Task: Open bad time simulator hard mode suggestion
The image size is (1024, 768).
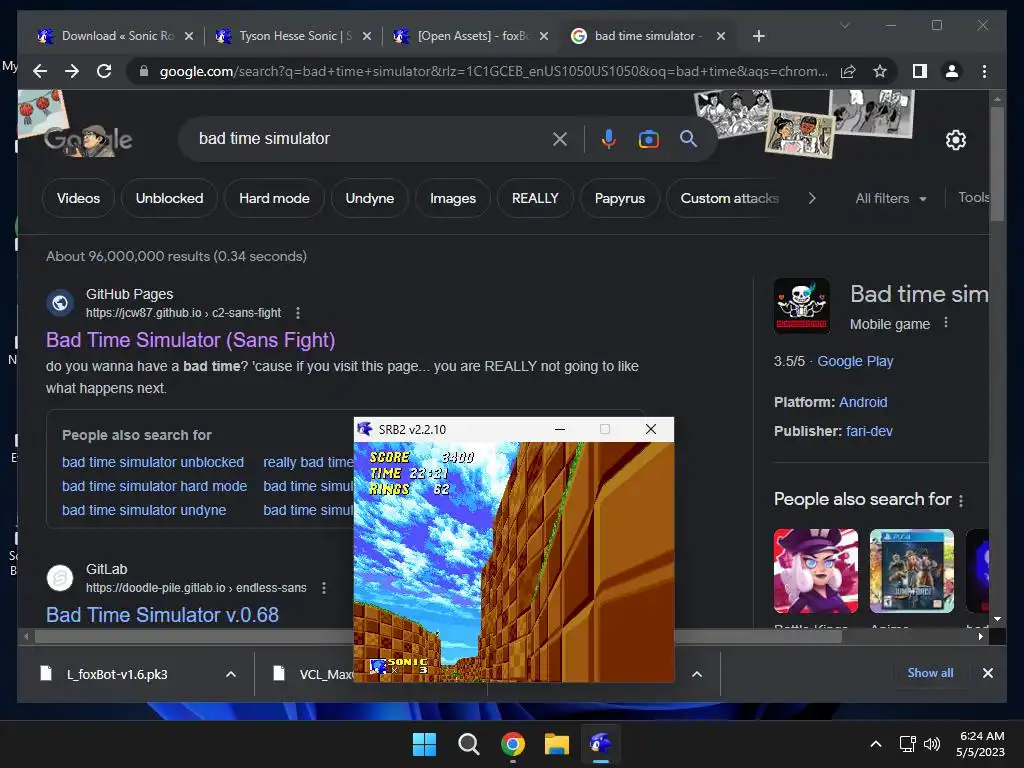Action: [x=154, y=486]
